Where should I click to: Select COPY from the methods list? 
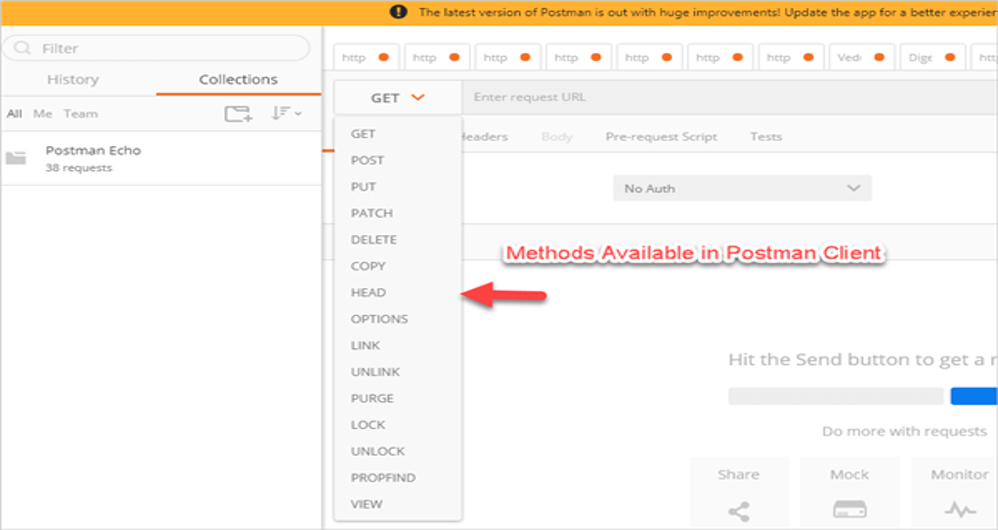(368, 266)
